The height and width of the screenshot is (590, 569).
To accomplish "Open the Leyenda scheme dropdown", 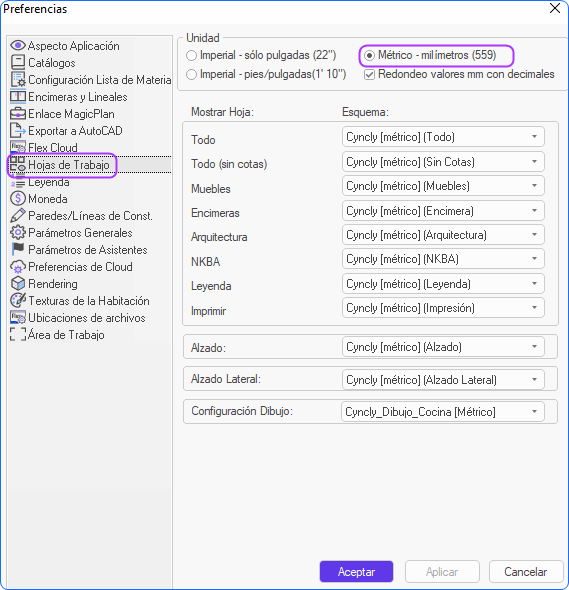I will pos(443,284).
